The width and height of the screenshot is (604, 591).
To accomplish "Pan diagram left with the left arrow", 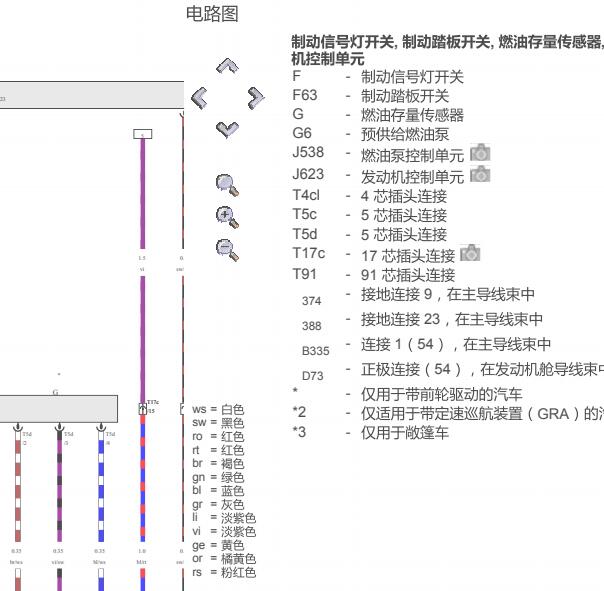I will tap(199, 98).
